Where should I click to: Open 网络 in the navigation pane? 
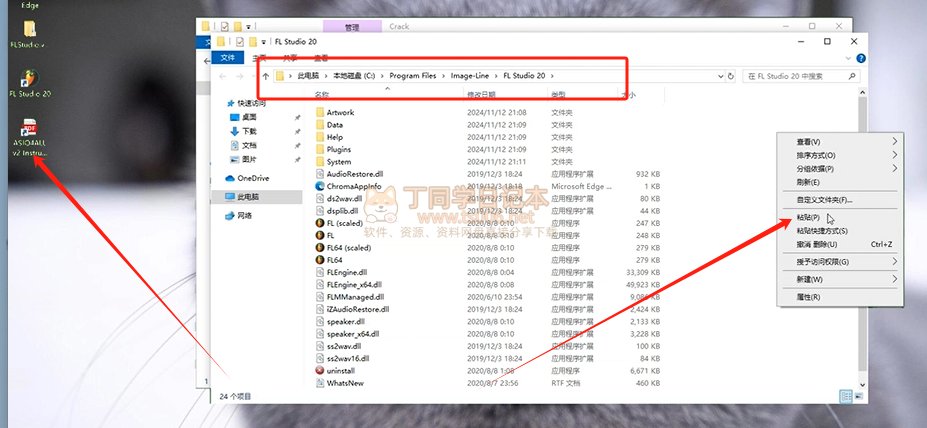pos(239,216)
